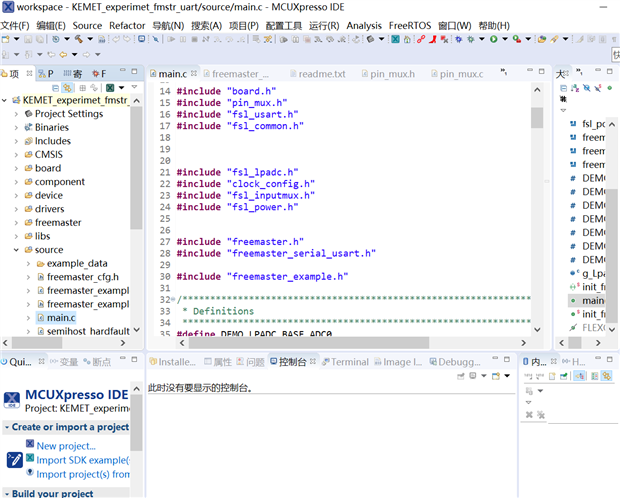
Task: Collapse the source folder
Action: 16,250
